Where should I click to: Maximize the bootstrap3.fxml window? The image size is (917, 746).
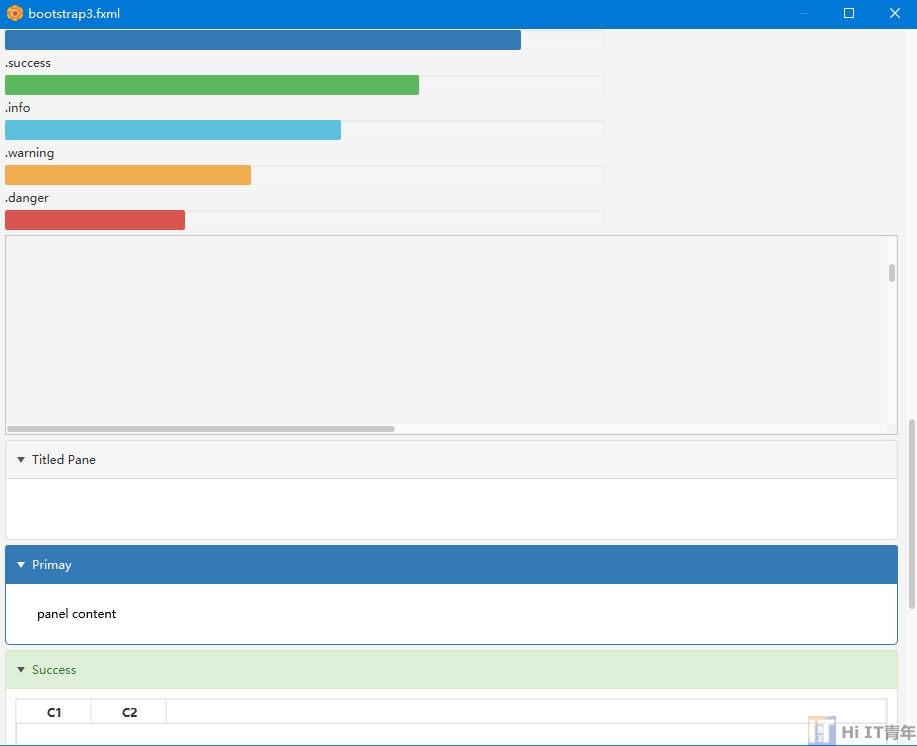tap(849, 14)
